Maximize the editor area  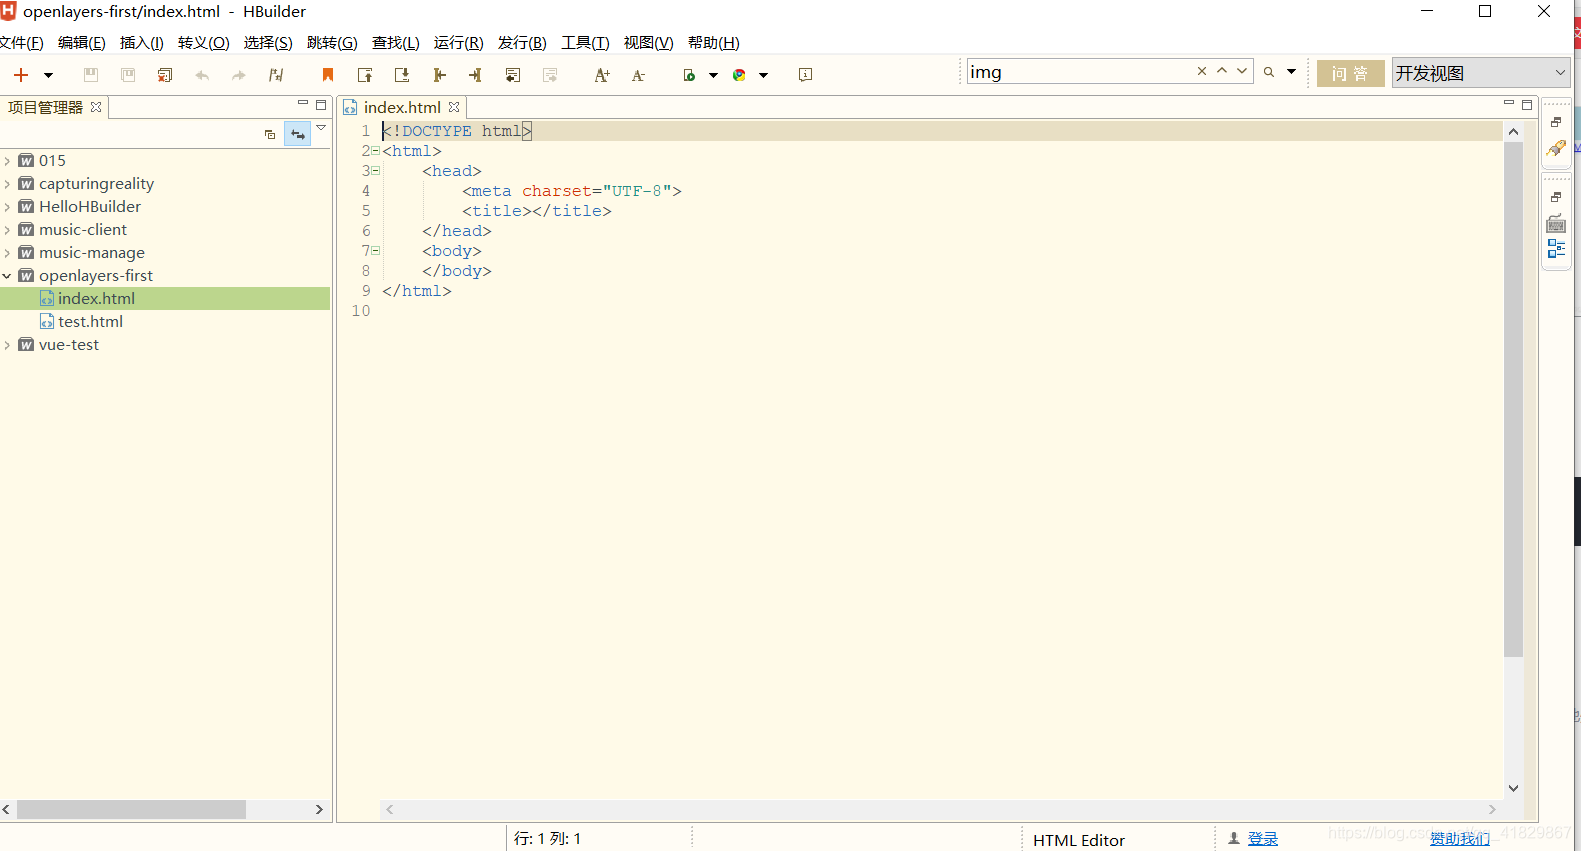point(1527,104)
